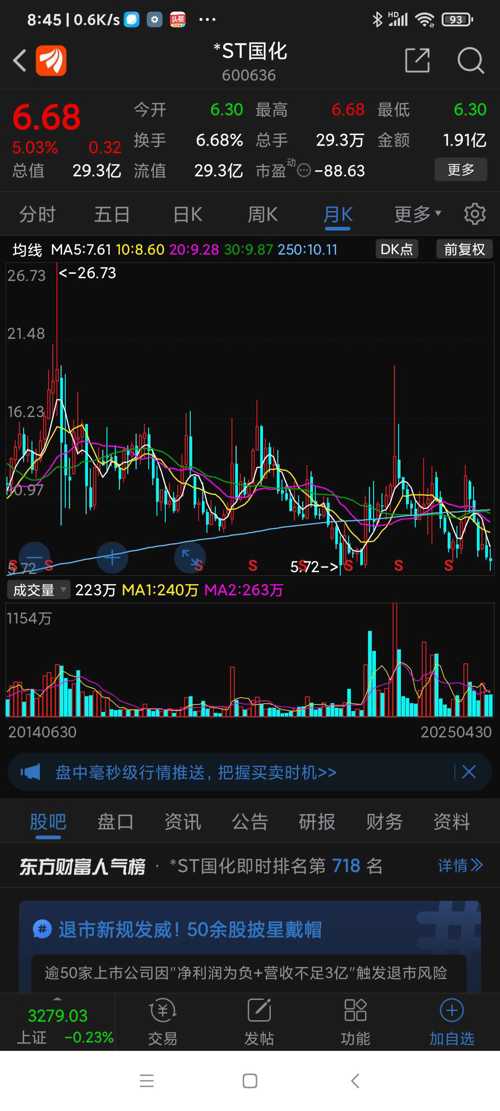Click the chart zoom-out minus icon
This screenshot has width=500, height=1111.
35,557
